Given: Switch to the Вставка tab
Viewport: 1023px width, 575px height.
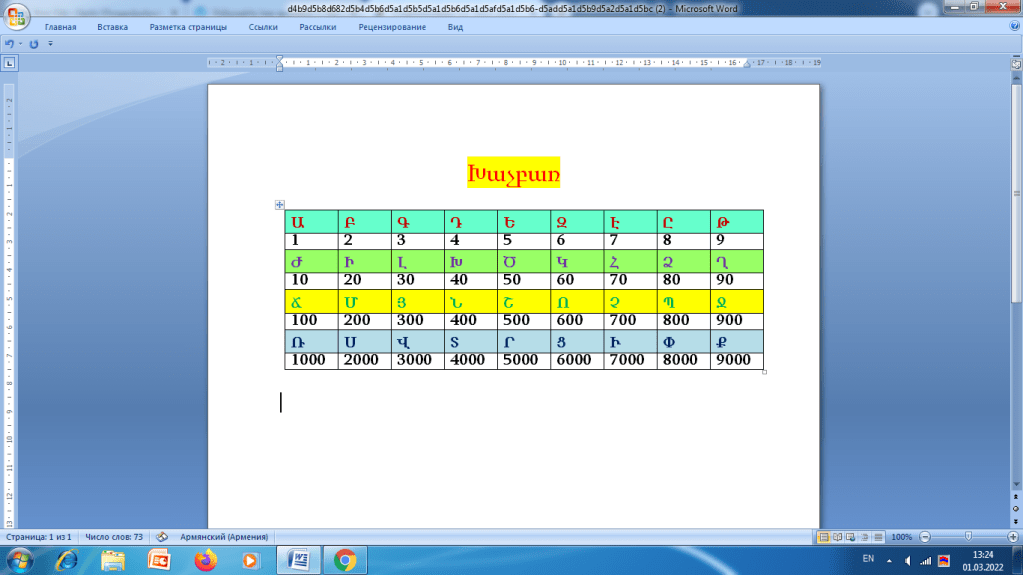Looking at the screenshot, I should pos(112,27).
